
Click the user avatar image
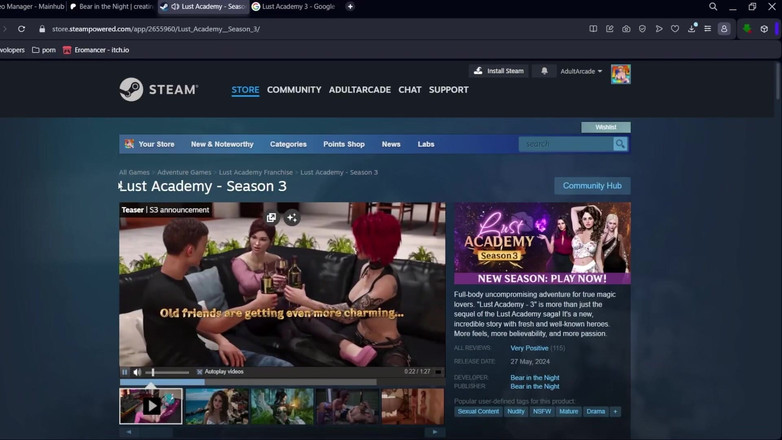(x=620, y=74)
